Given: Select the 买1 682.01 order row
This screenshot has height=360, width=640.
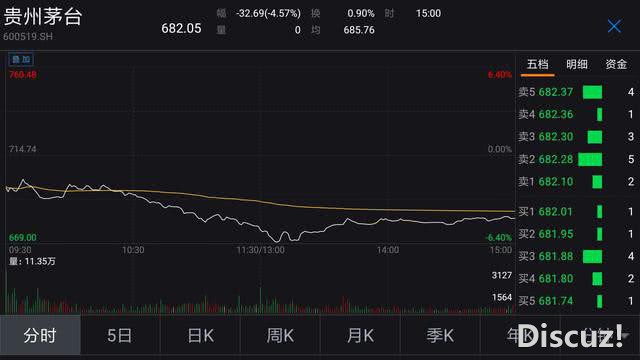Looking at the screenshot, I should (576, 211).
